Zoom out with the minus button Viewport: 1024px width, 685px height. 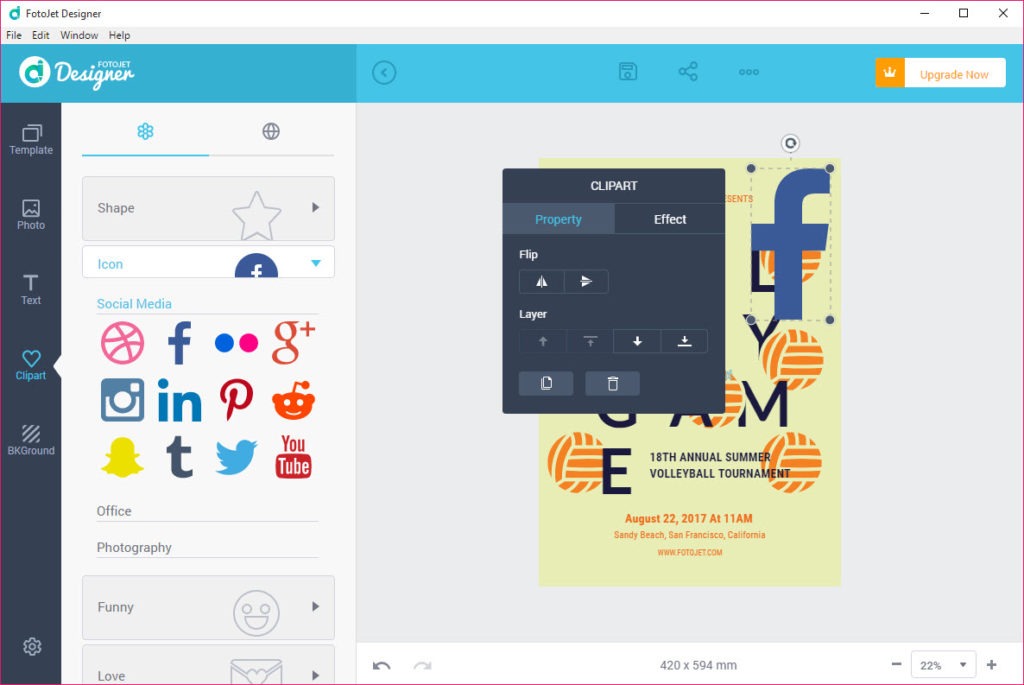pyautogui.click(x=896, y=665)
